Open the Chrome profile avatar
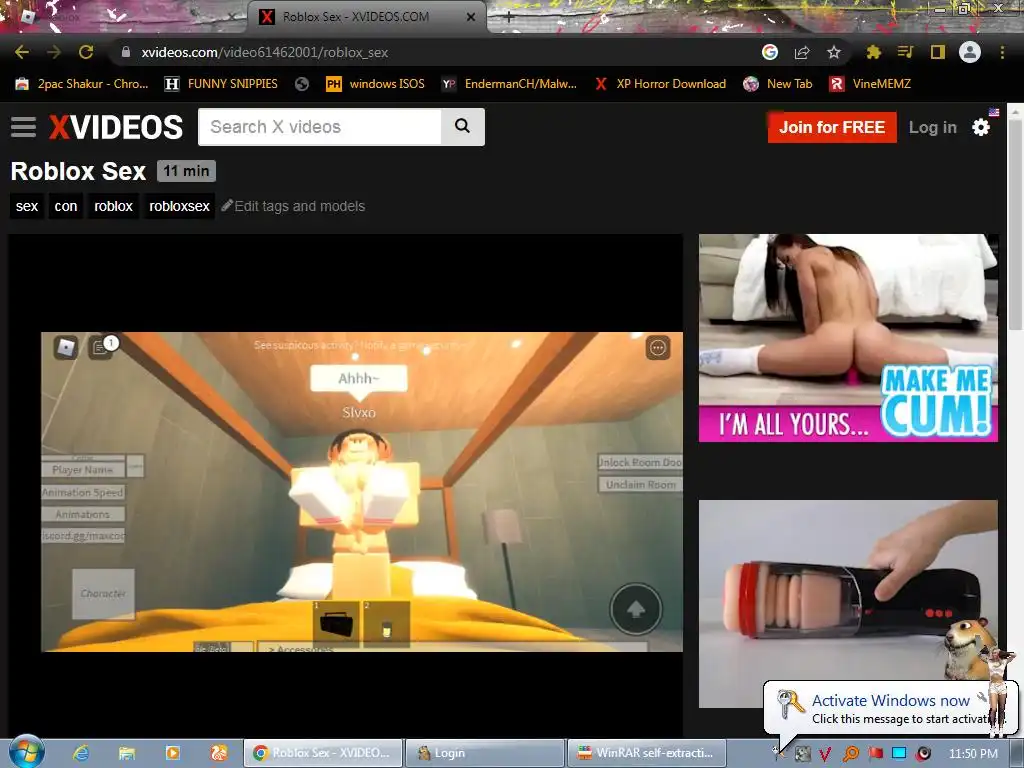The image size is (1024, 768). click(x=970, y=52)
